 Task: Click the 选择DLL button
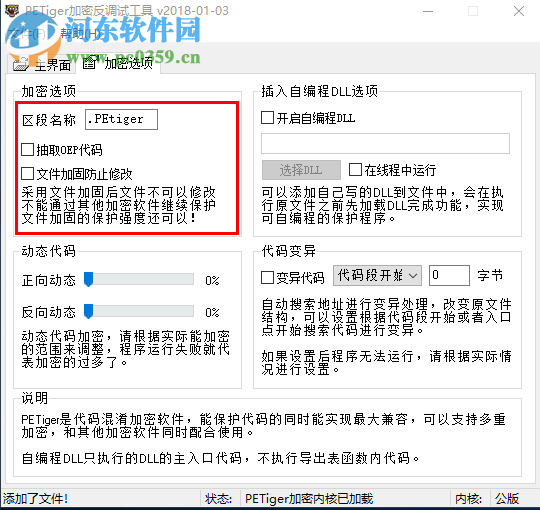tap(301, 170)
